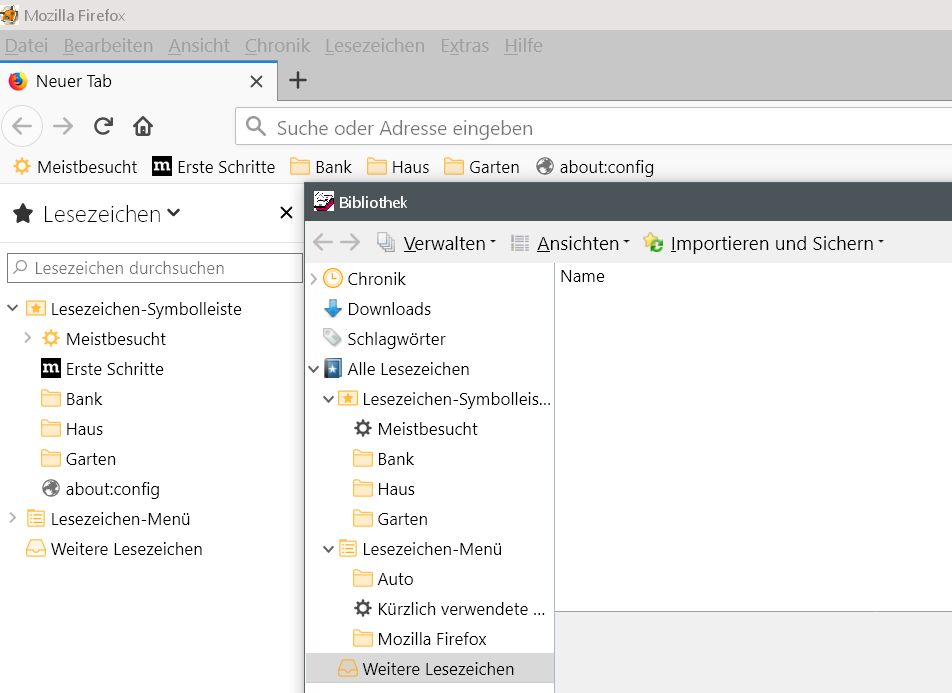Viewport: 952px width, 693px height.
Task: Select Weitere Lesezeichen in the sidebar
Action: pos(114,548)
